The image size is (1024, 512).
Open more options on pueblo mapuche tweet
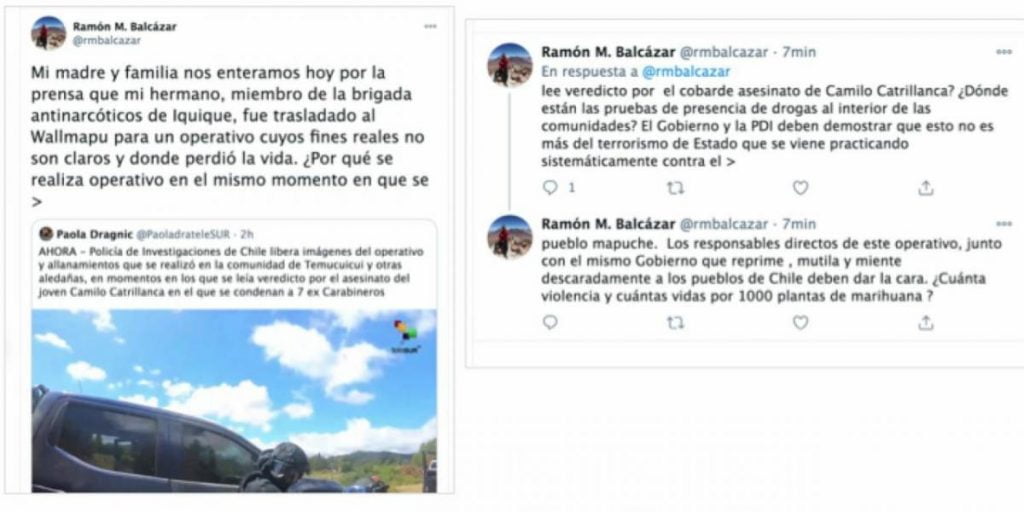[x=1004, y=225]
